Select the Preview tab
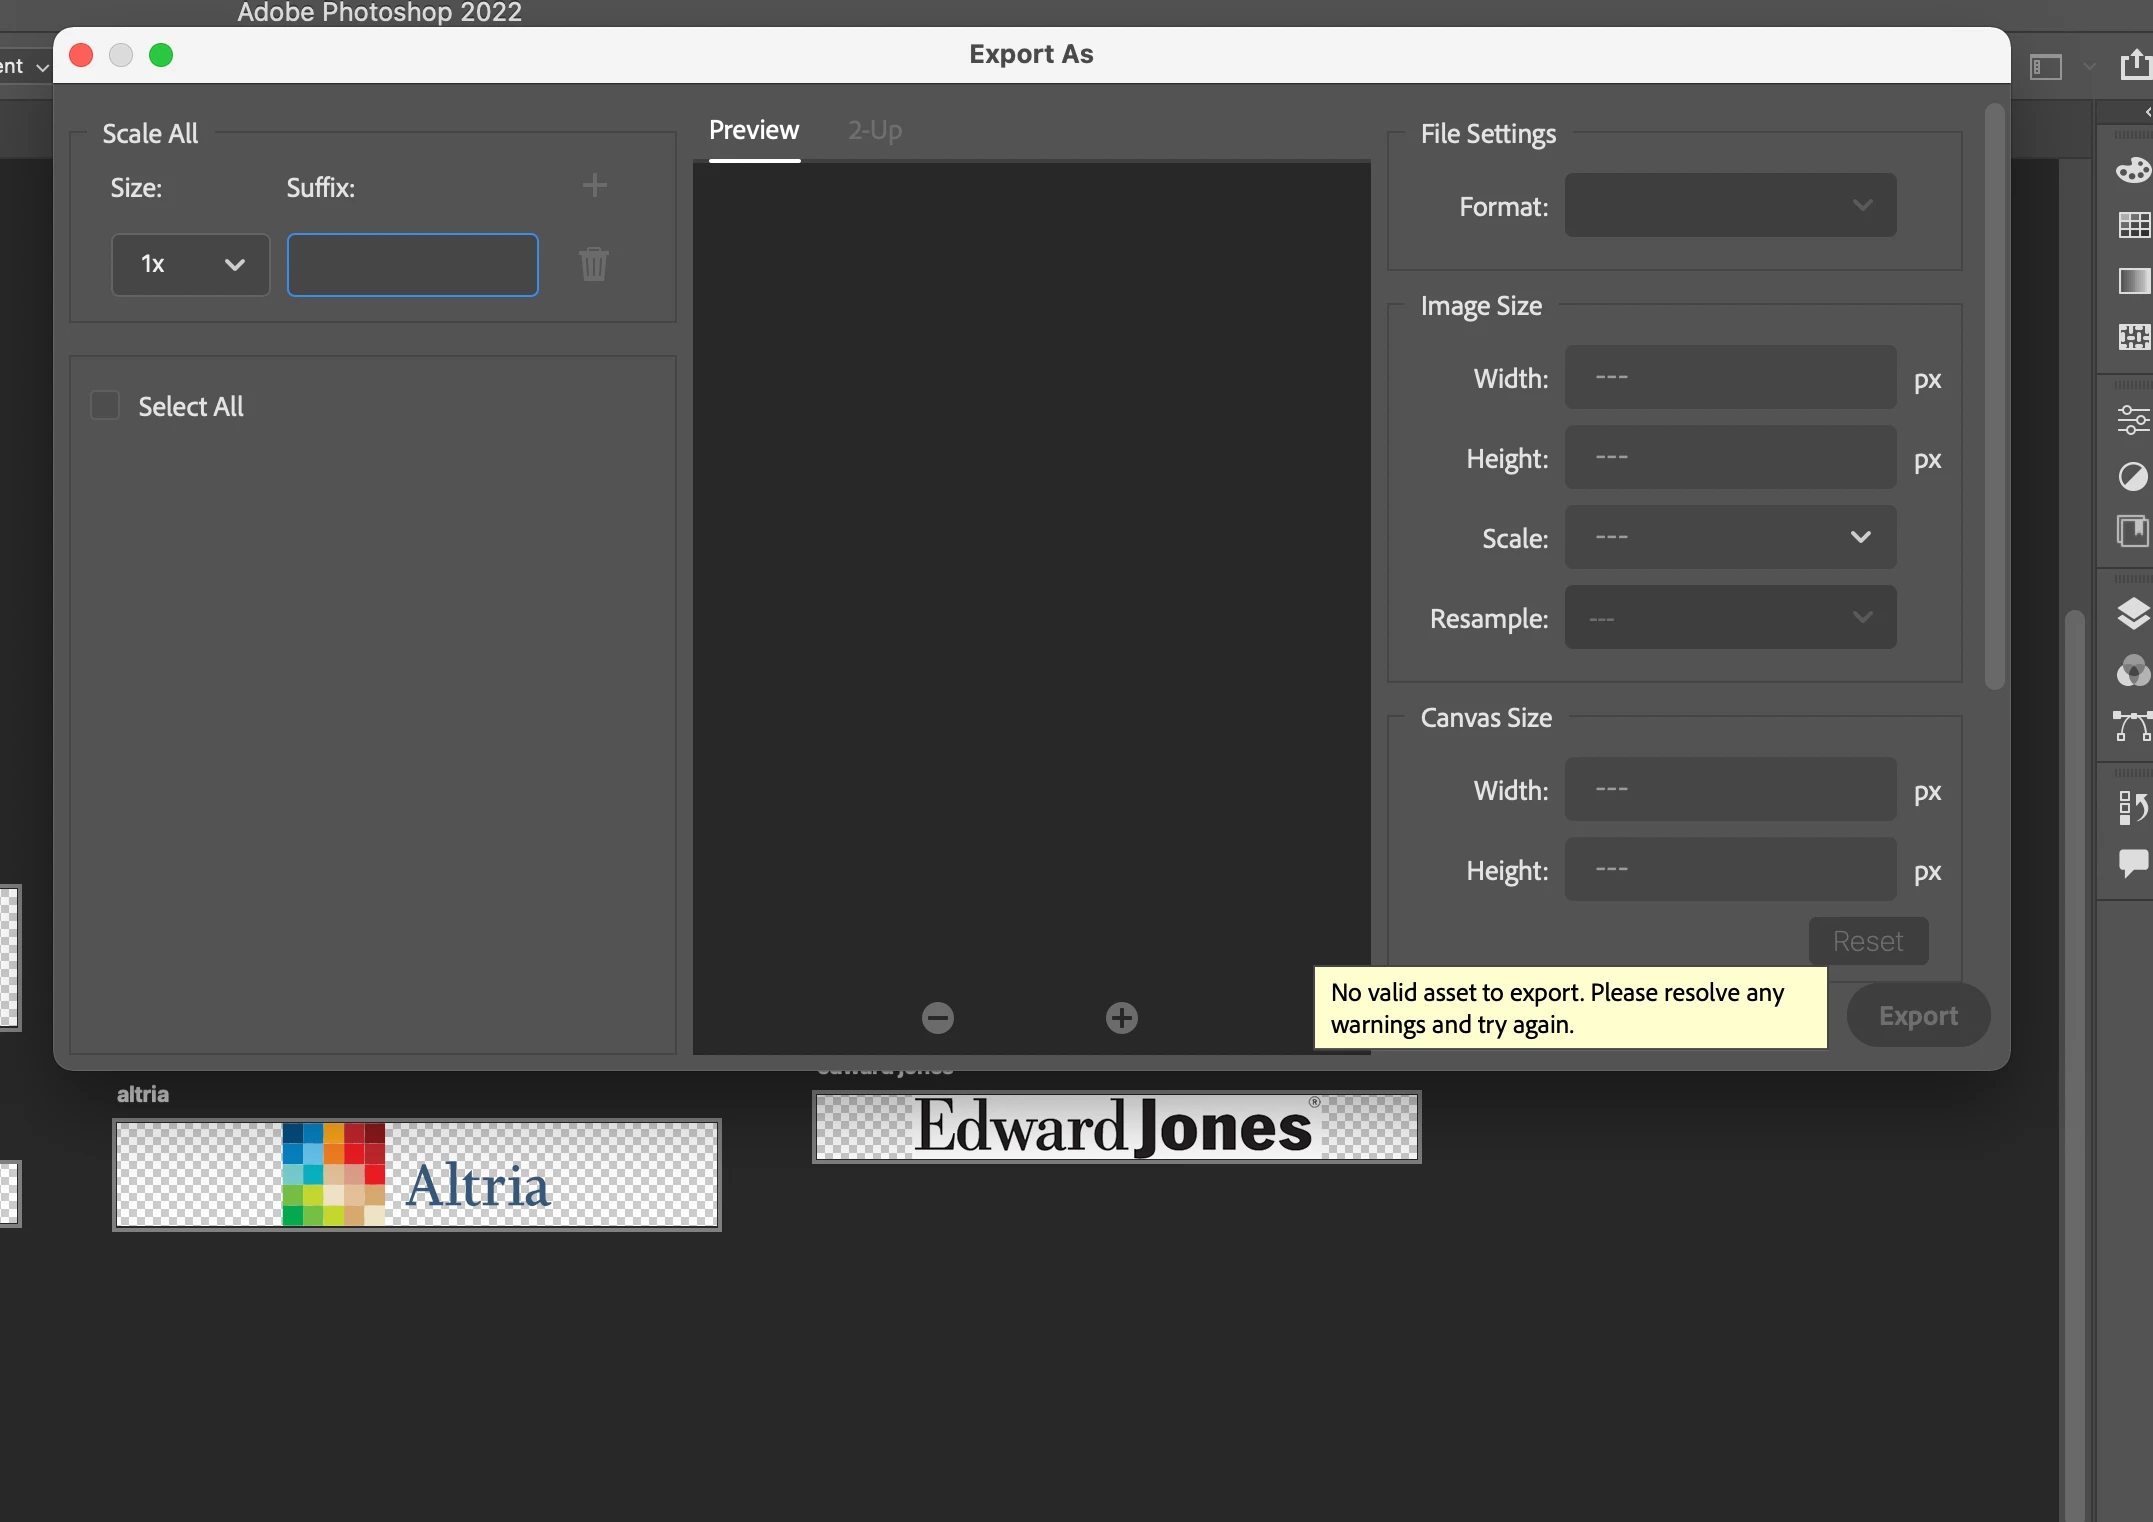The height and width of the screenshot is (1522, 2153). tap(754, 131)
